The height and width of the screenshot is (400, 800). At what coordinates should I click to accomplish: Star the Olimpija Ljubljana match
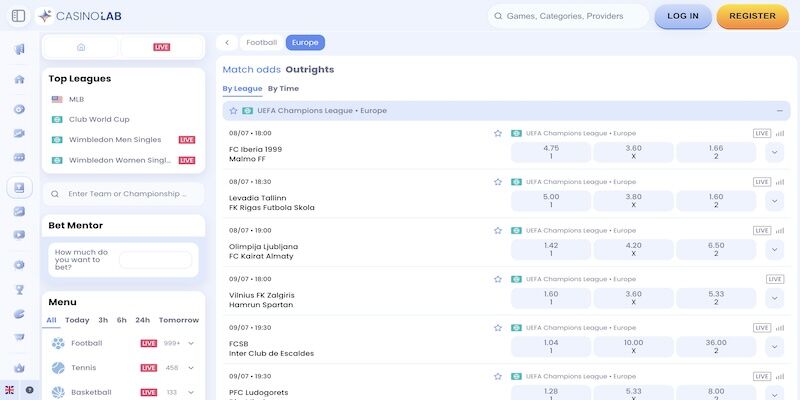point(498,231)
